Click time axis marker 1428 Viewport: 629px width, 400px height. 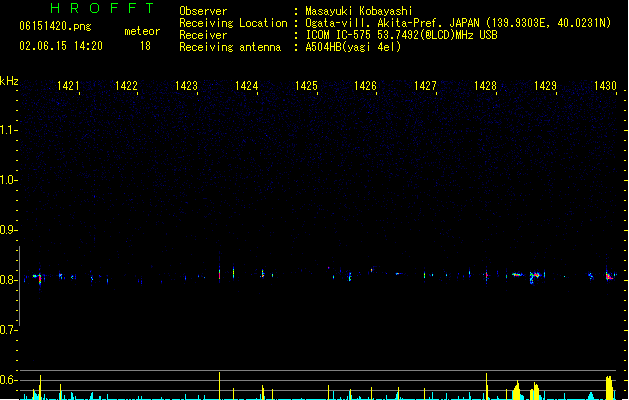click(x=485, y=86)
